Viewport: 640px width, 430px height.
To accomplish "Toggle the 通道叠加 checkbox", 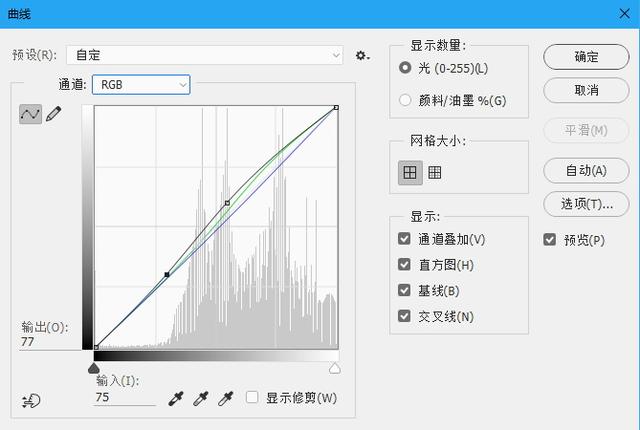I will click(x=404, y=239).
